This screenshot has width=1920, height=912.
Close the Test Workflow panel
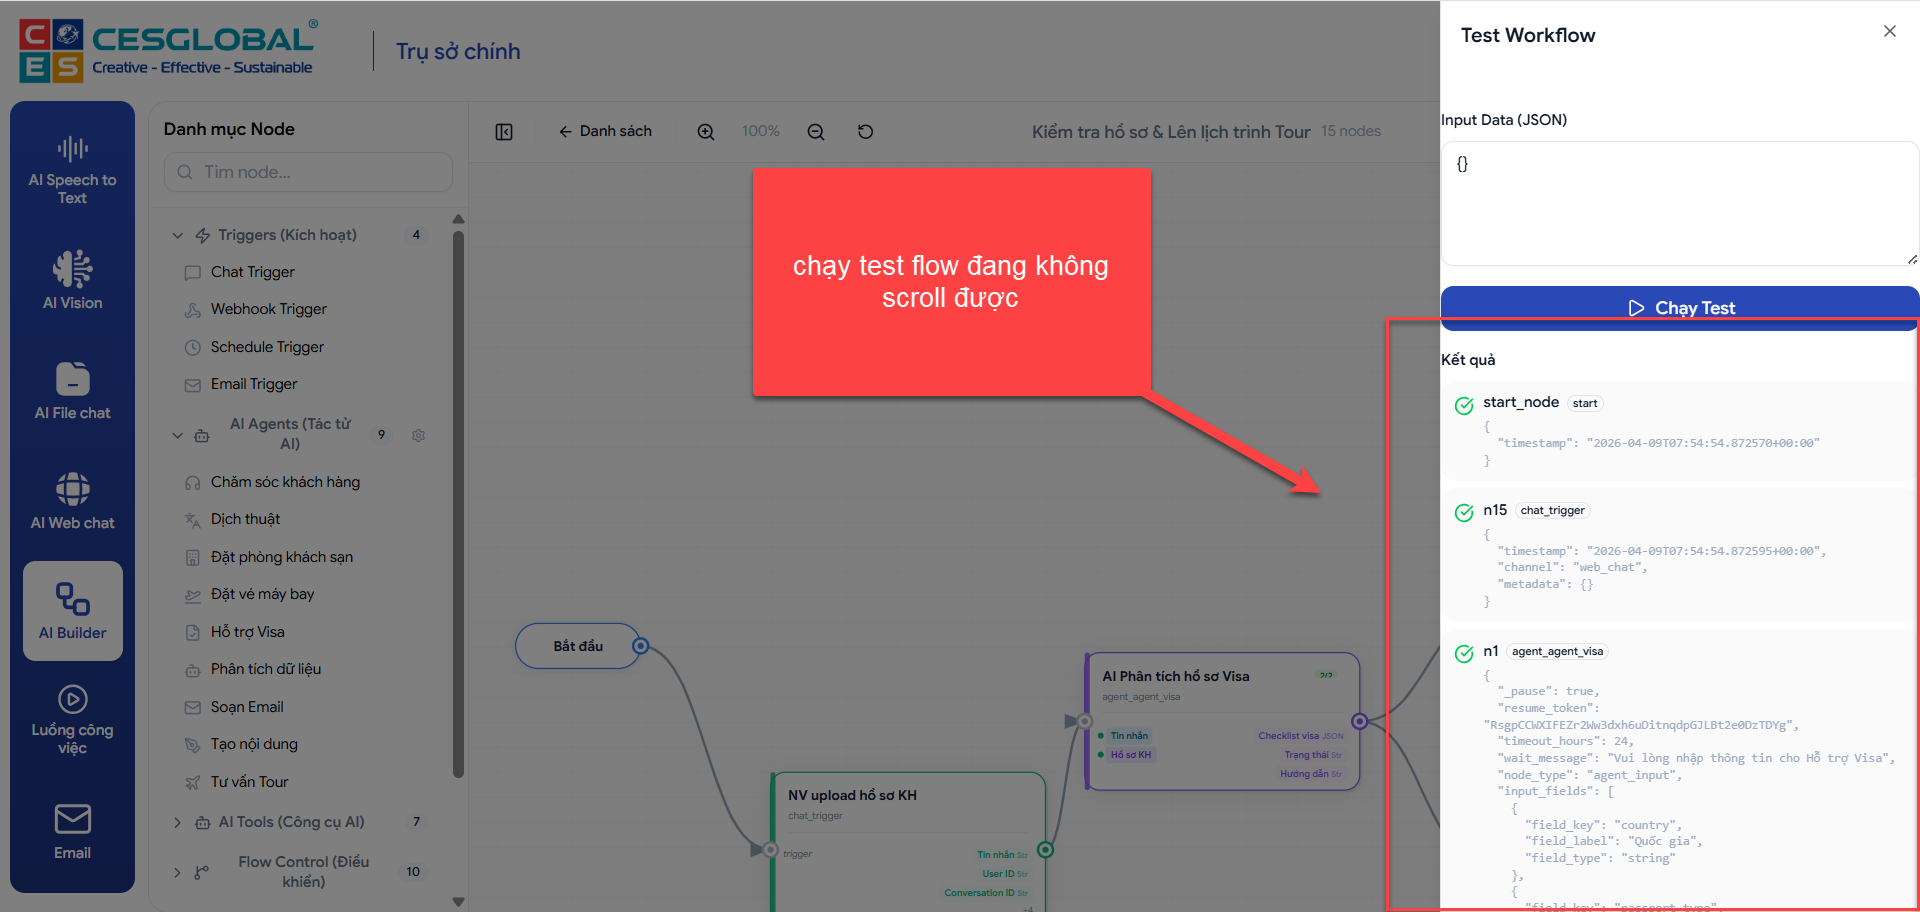(1889, 32)
